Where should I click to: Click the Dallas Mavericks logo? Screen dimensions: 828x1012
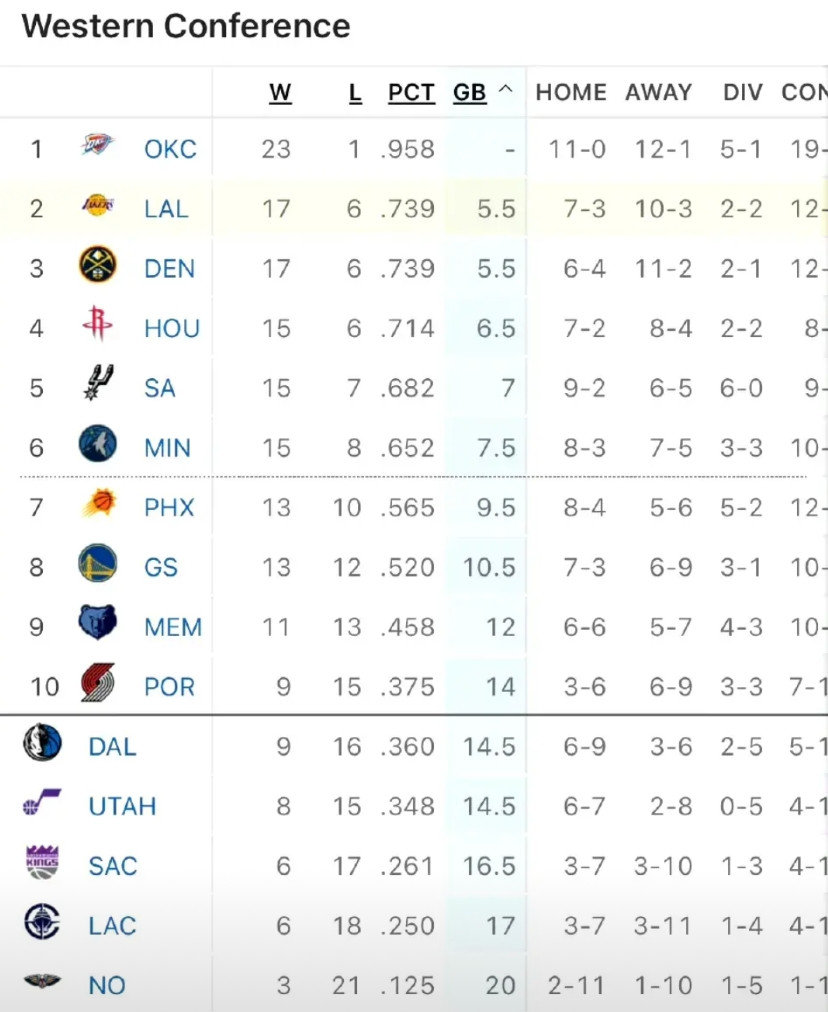(x=42, y=743)
